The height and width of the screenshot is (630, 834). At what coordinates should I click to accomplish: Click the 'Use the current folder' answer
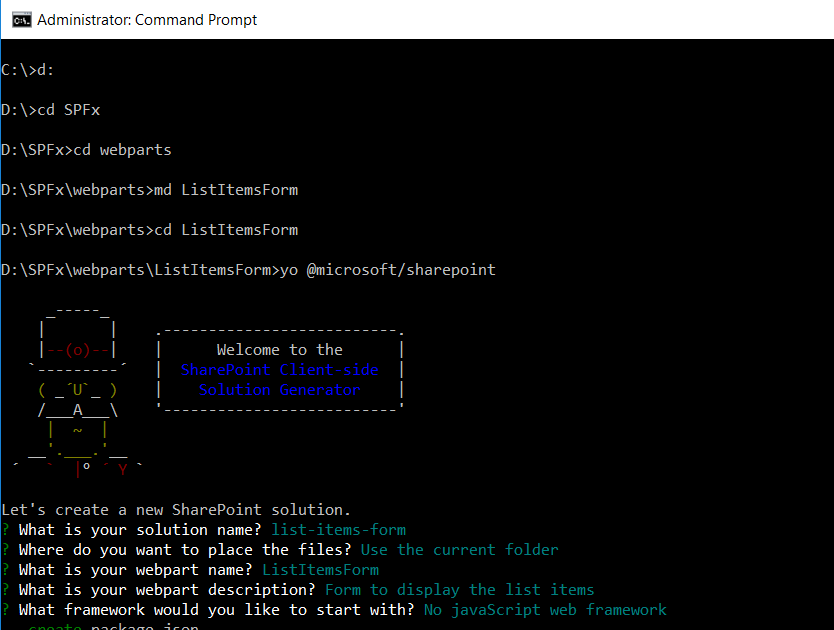click(x=459, y=550)
